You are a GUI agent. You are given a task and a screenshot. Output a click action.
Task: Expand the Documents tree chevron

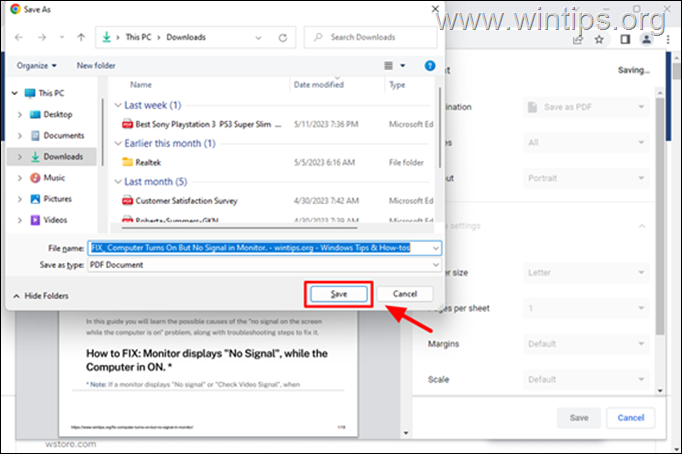(20, 136)
